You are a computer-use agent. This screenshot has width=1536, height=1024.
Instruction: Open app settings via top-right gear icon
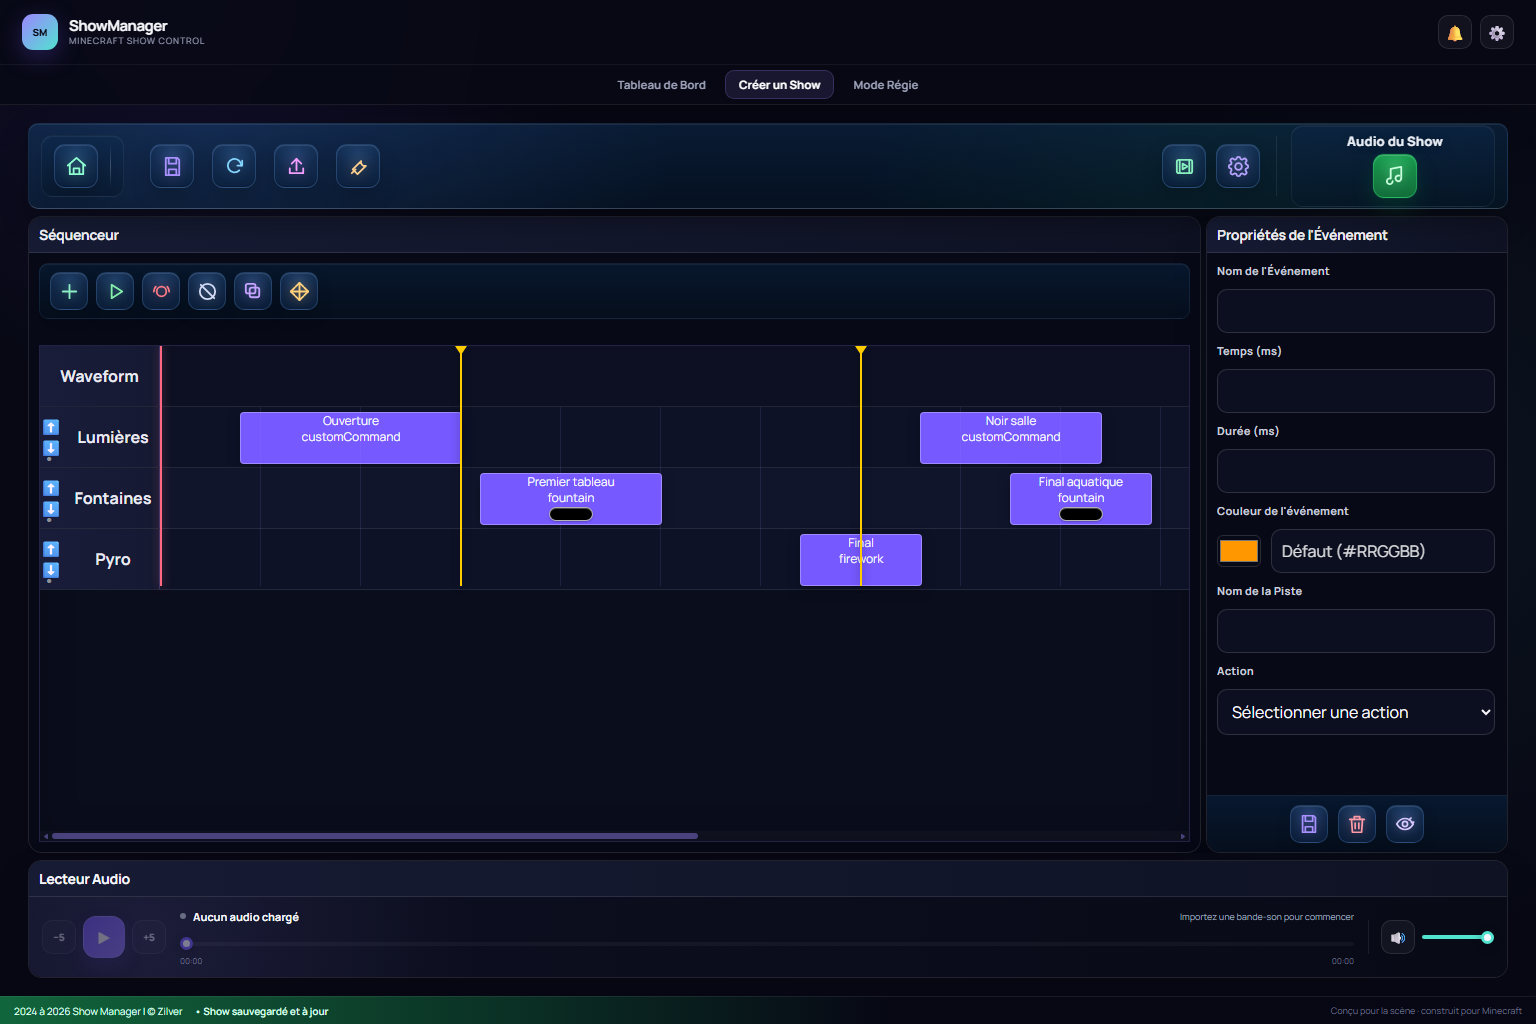1497,33
